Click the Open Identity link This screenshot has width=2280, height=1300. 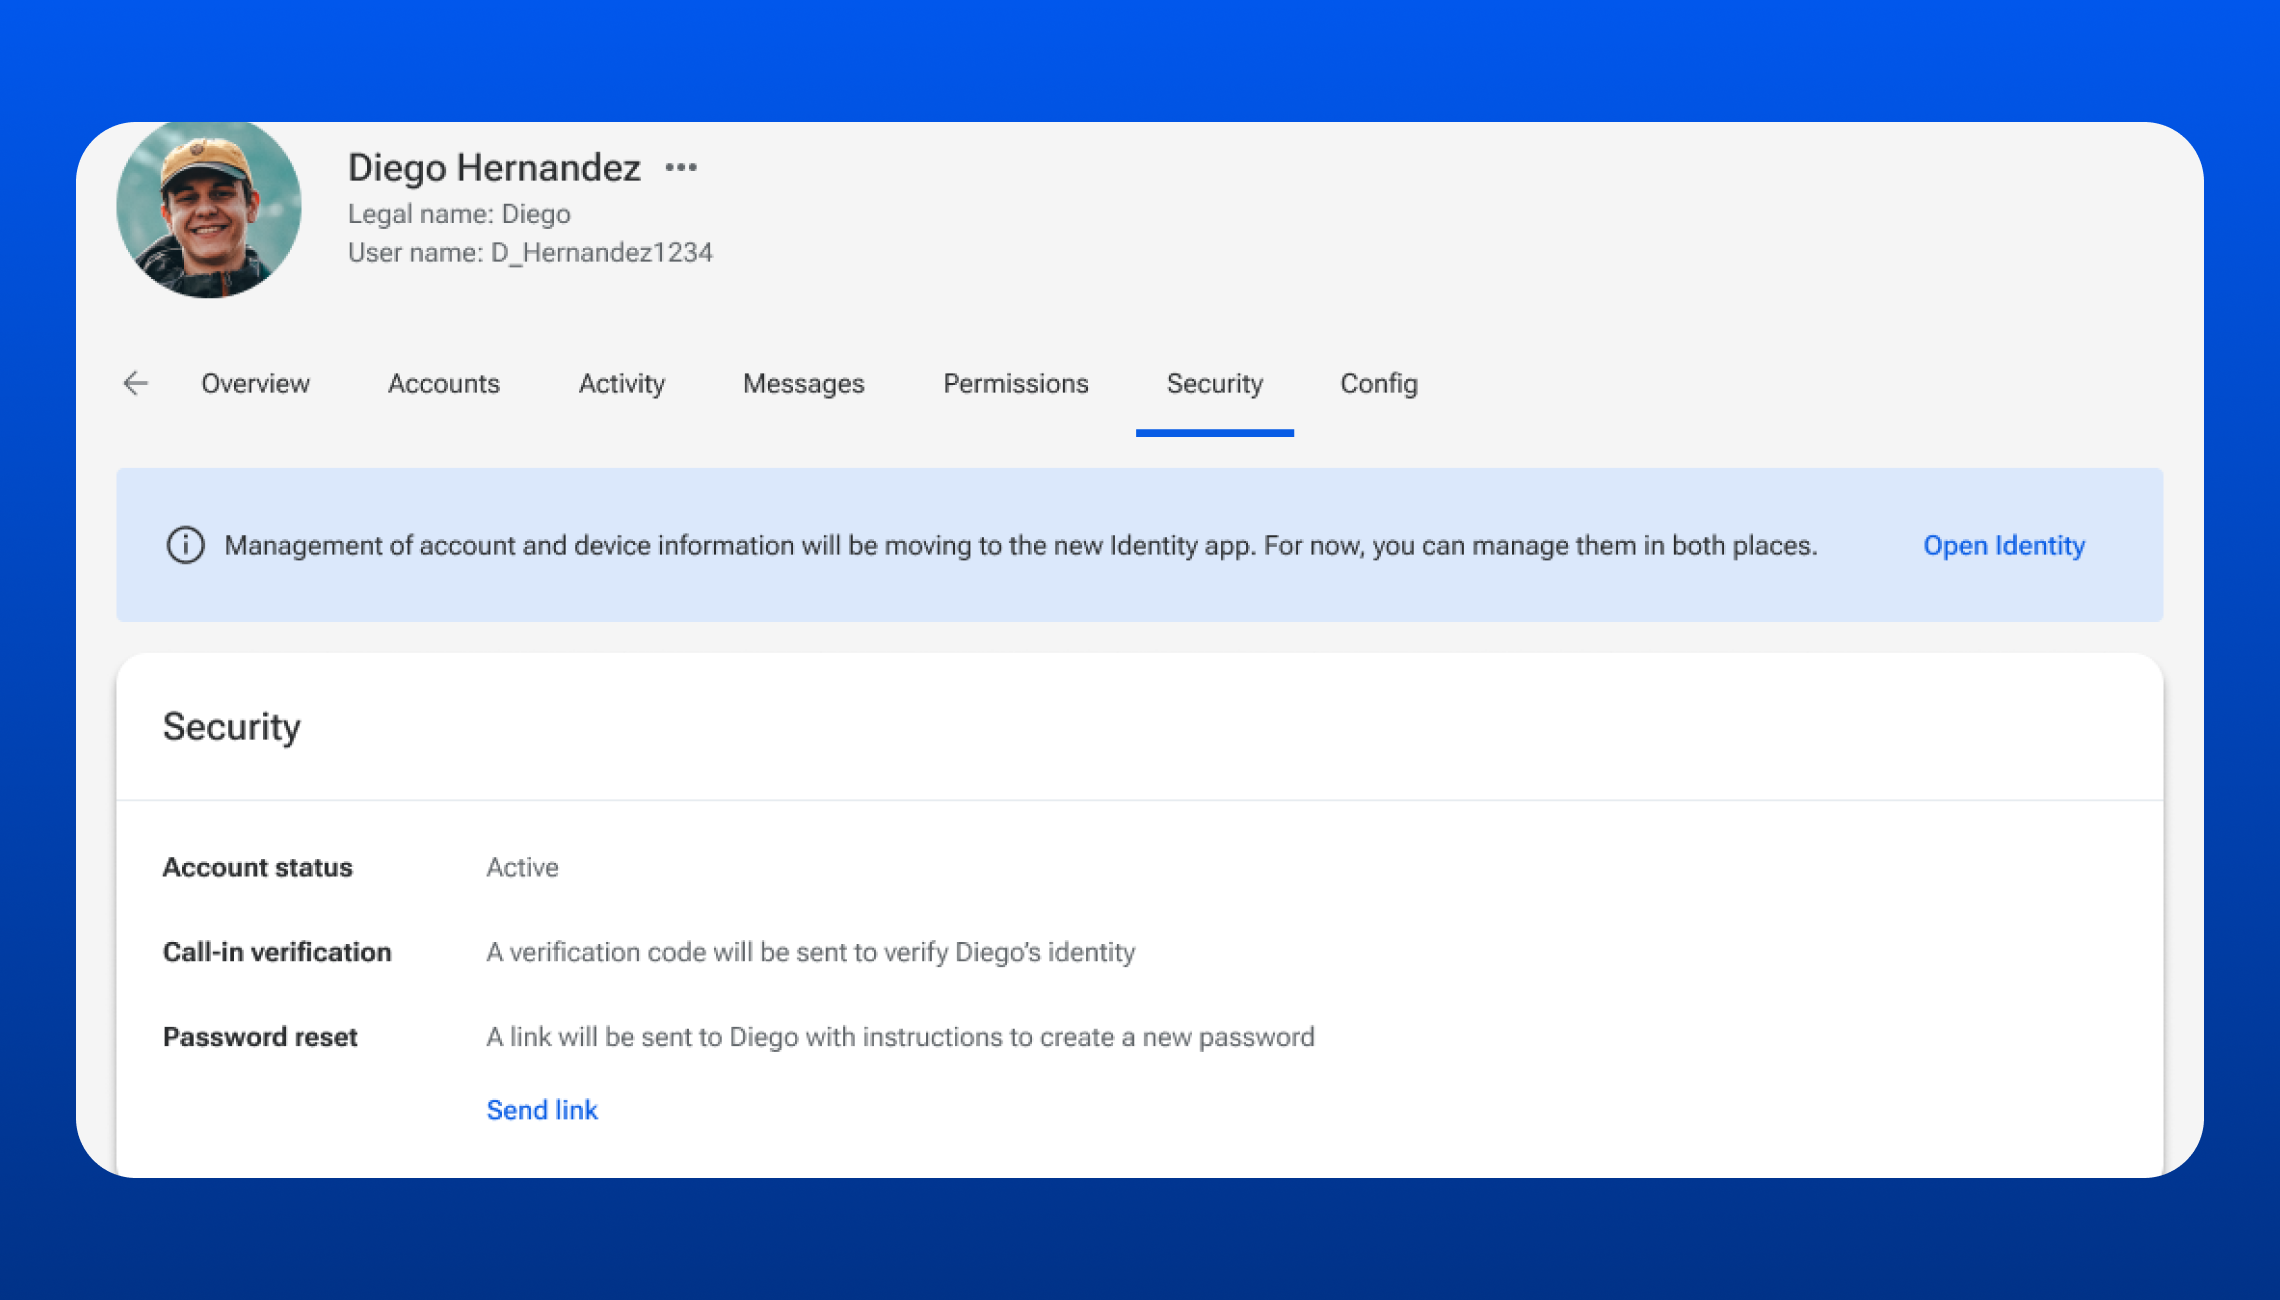[x=2003, y=546]
